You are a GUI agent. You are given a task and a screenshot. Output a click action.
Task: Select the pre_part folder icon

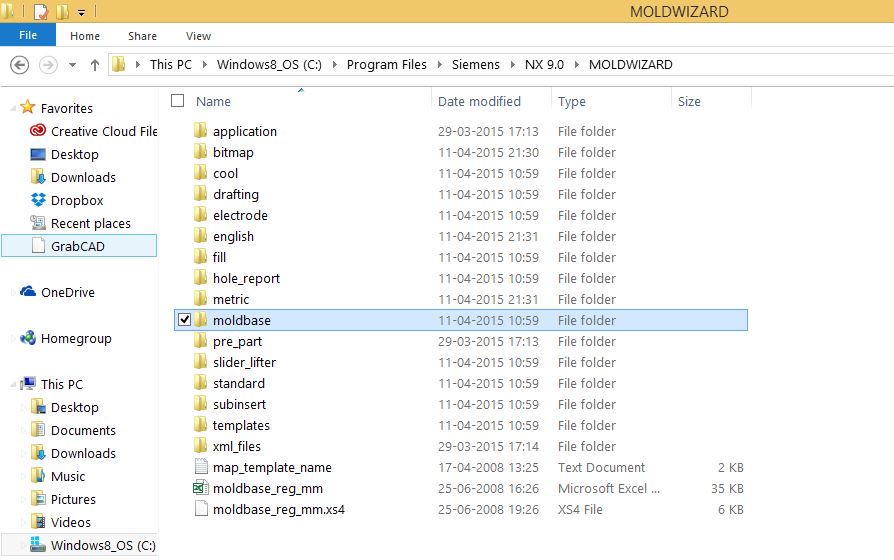201,341
